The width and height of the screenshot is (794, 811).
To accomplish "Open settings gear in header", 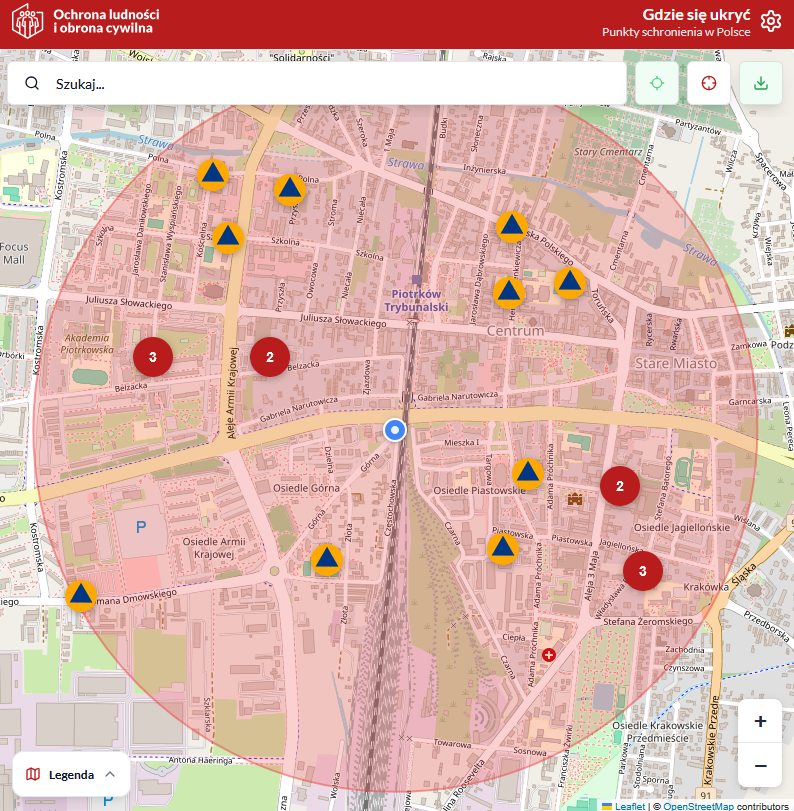I will pos(770,22).
